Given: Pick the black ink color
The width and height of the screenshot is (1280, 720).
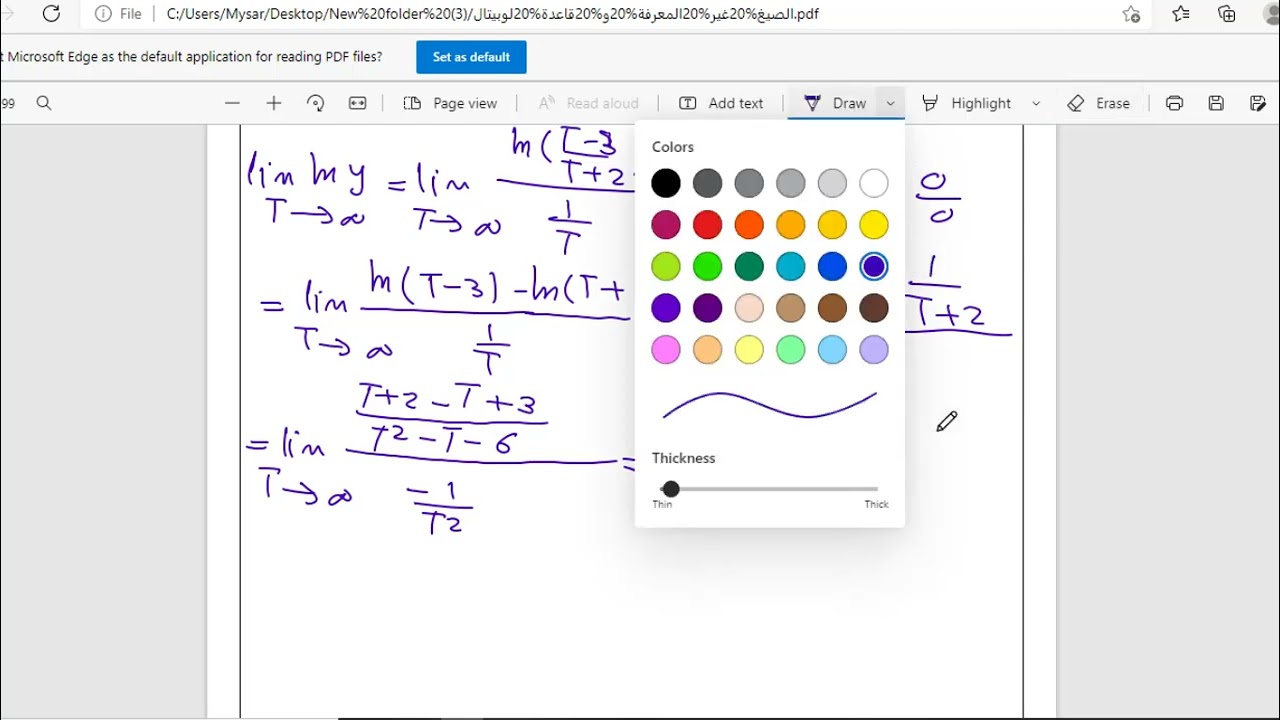Looking at the screenshot, I should 666,183.
